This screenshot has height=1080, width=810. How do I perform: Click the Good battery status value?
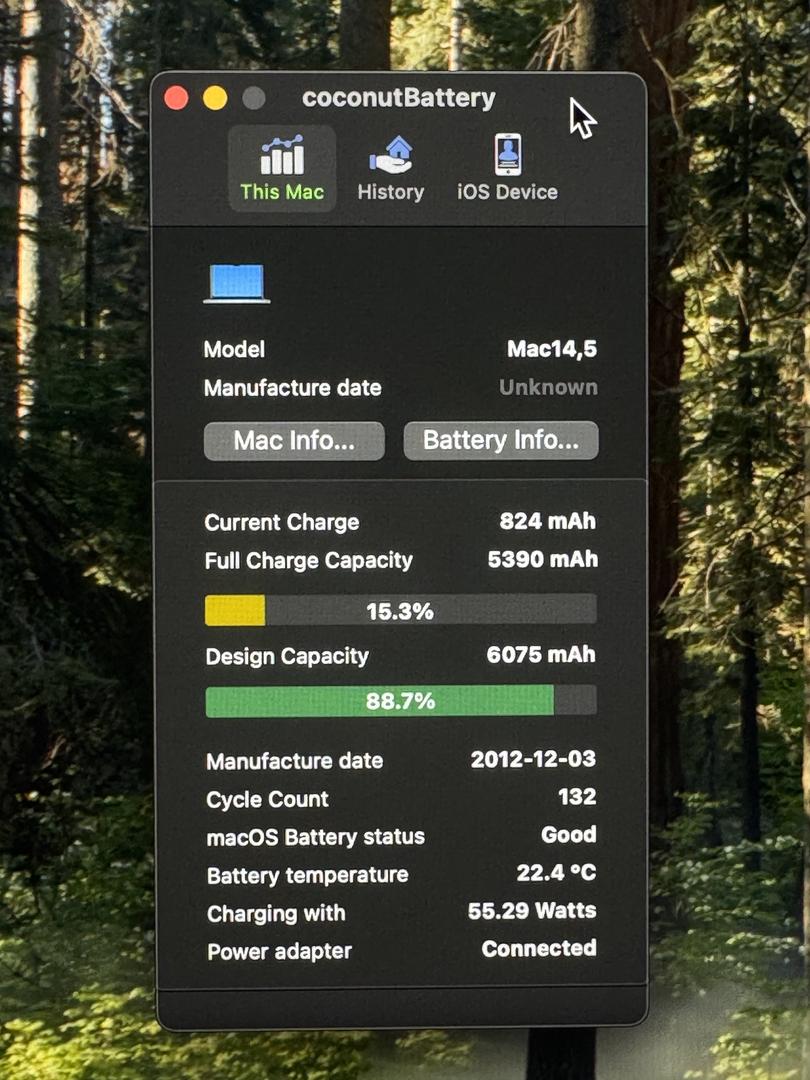569,835
